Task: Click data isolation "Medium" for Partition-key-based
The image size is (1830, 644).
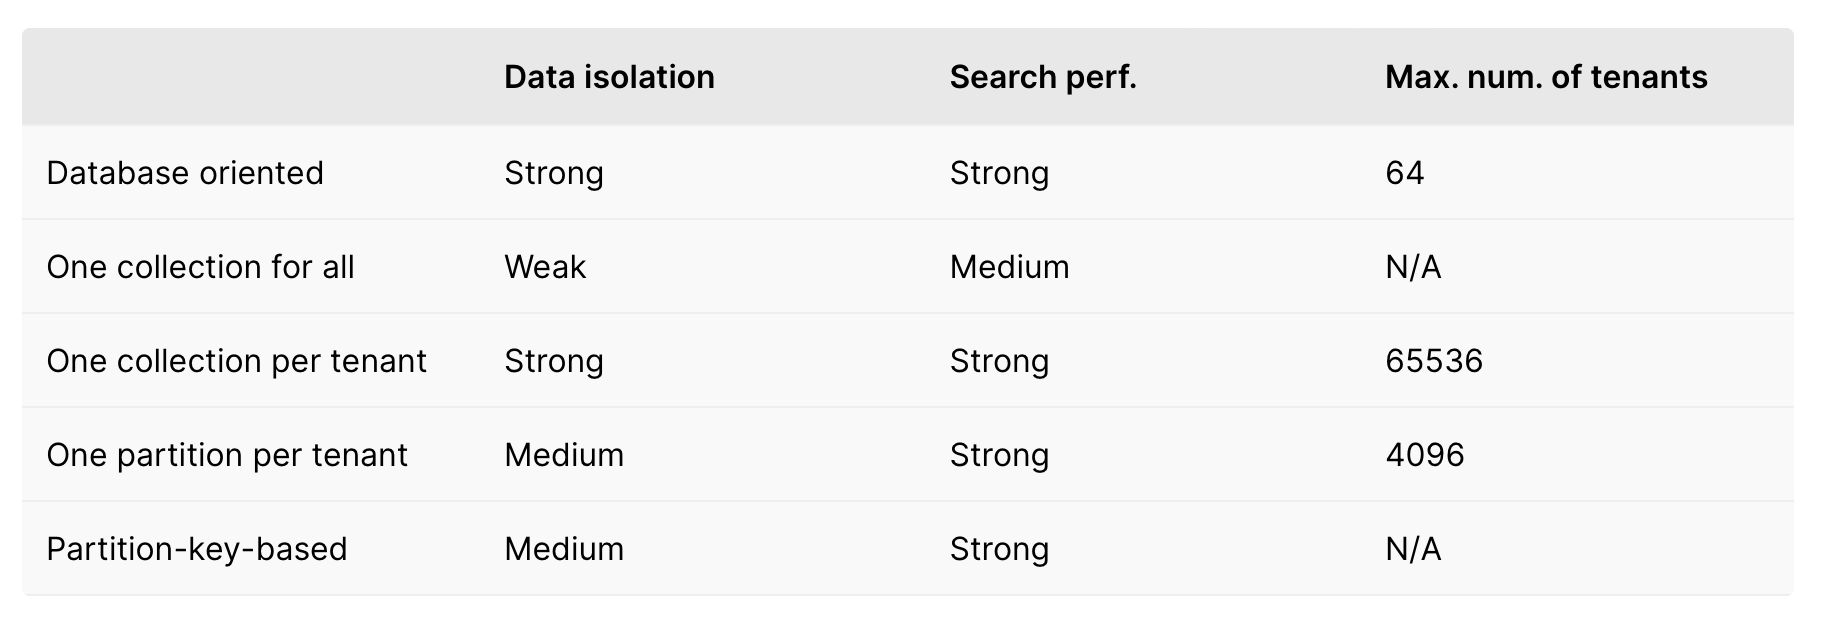Action: point(564,549)
